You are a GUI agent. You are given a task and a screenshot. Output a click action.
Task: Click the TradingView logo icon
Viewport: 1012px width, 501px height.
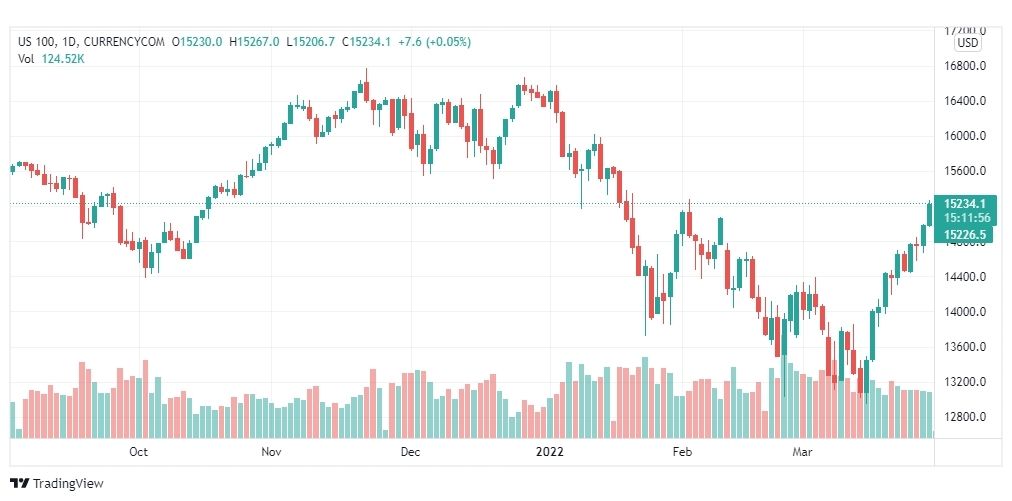click(x=20, y=483)
